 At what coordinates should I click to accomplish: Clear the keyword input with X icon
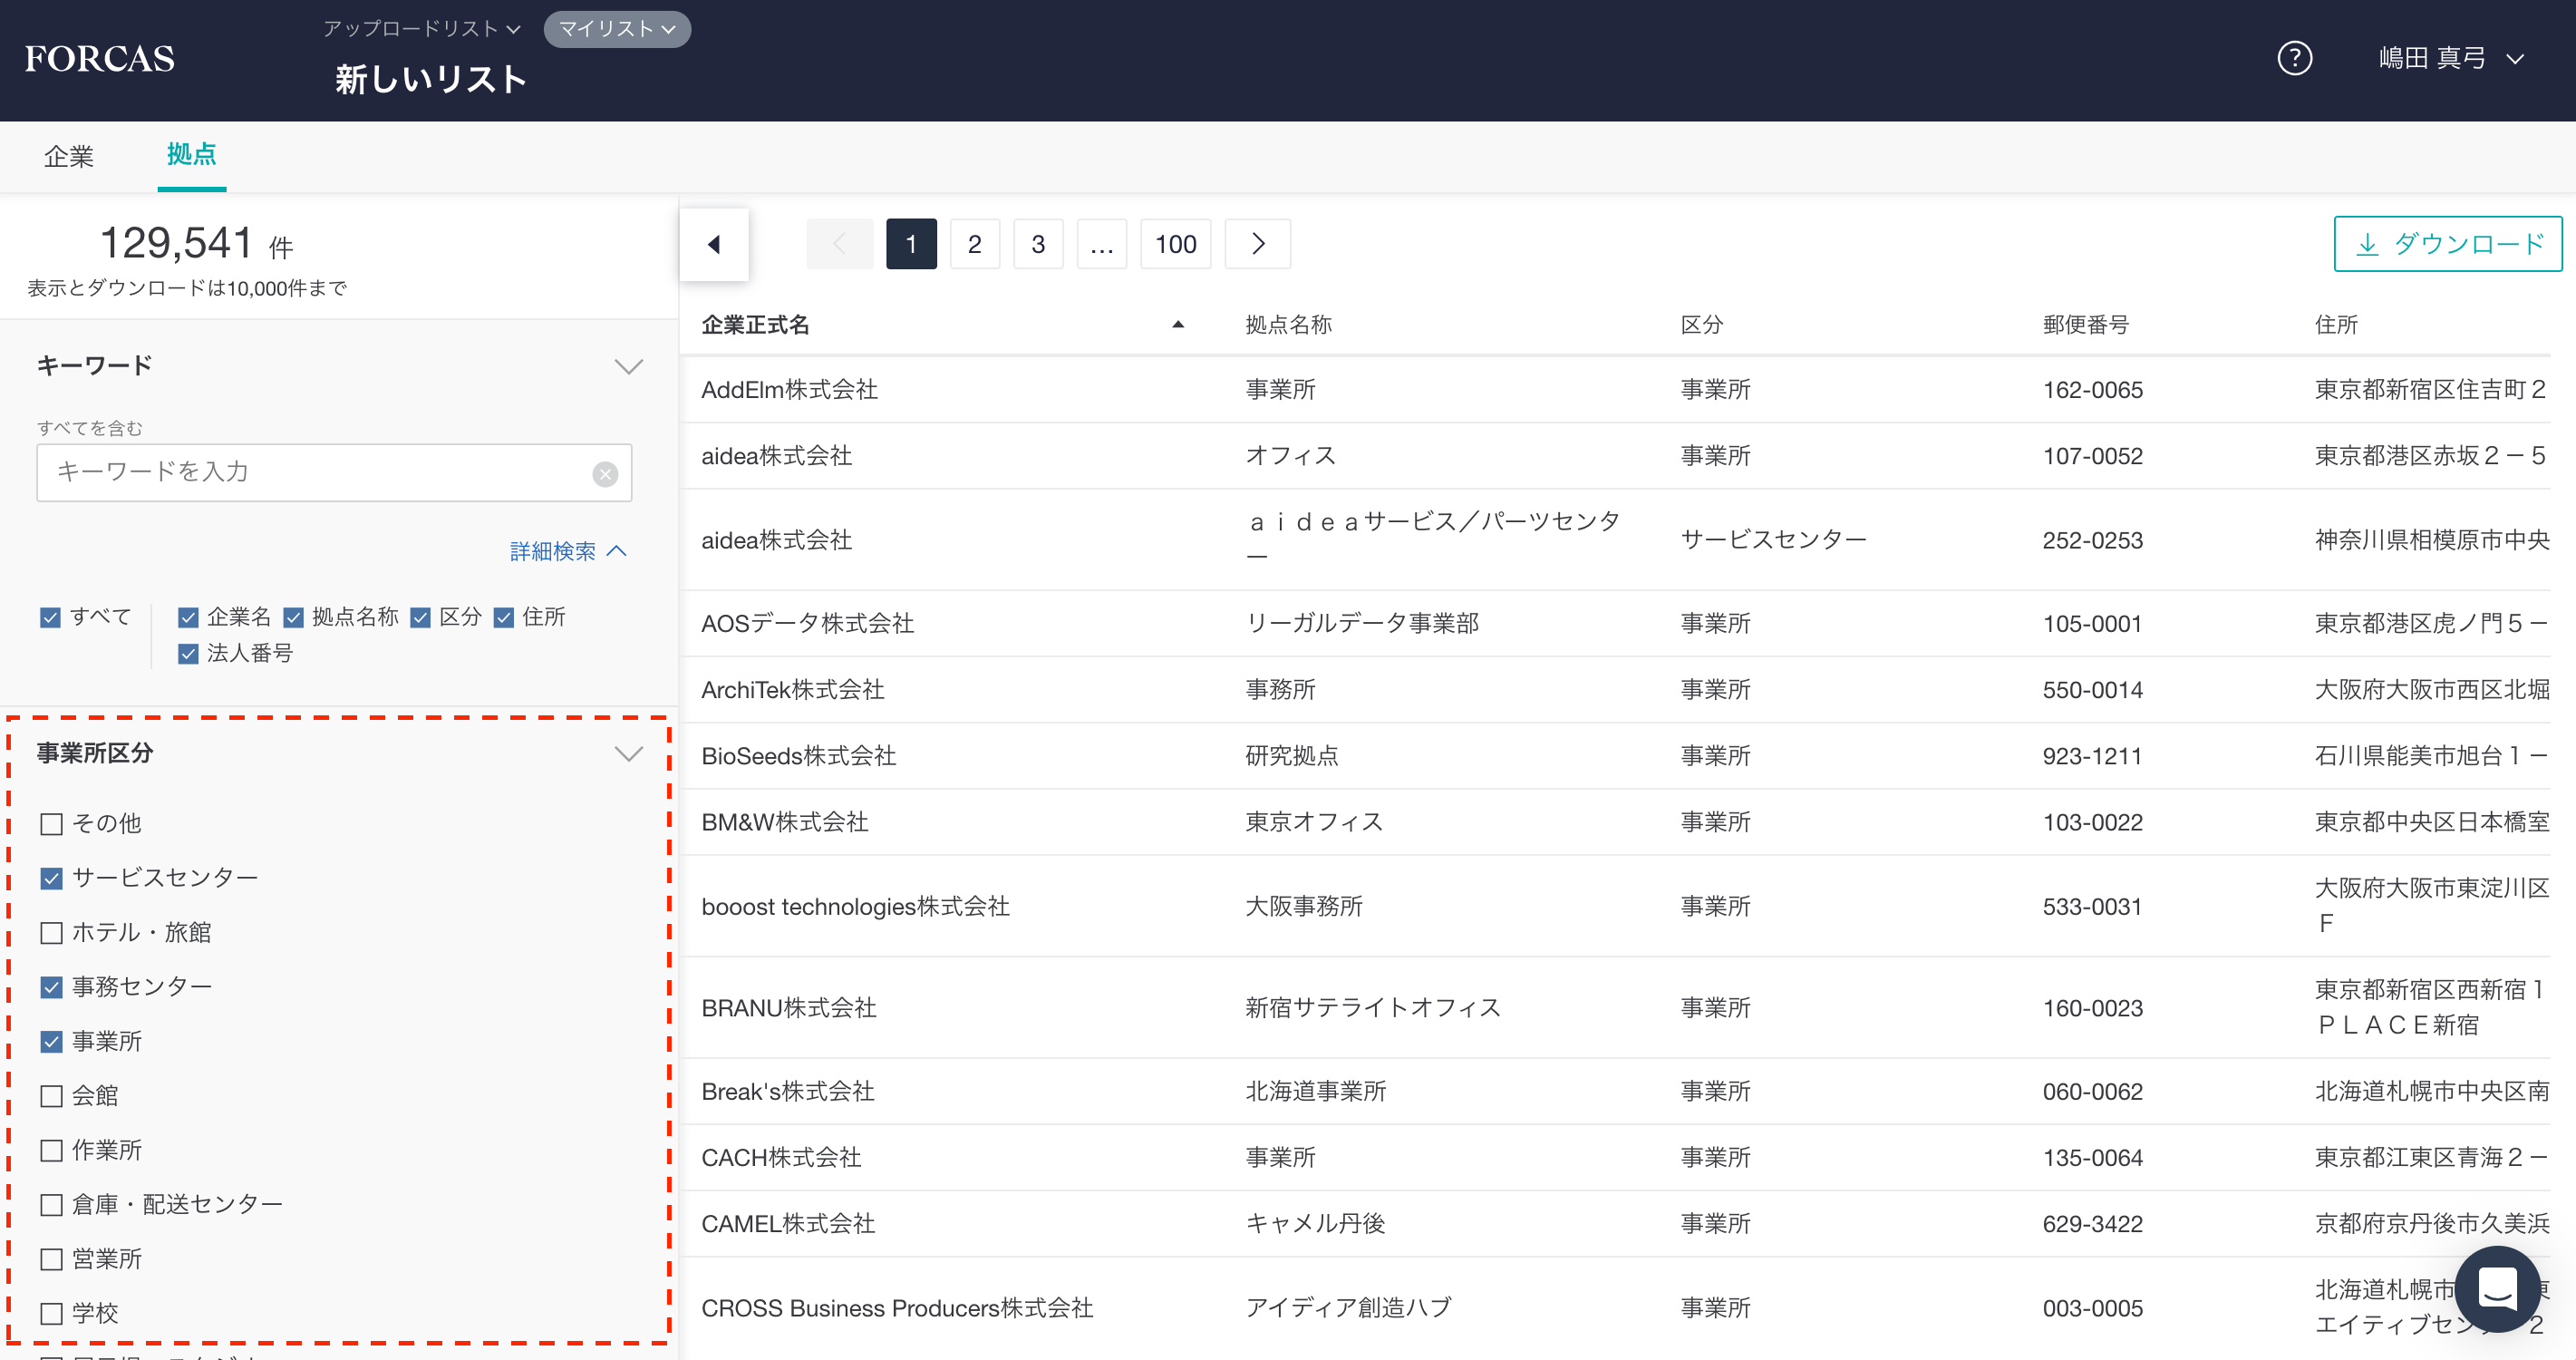tap(605, 474)
